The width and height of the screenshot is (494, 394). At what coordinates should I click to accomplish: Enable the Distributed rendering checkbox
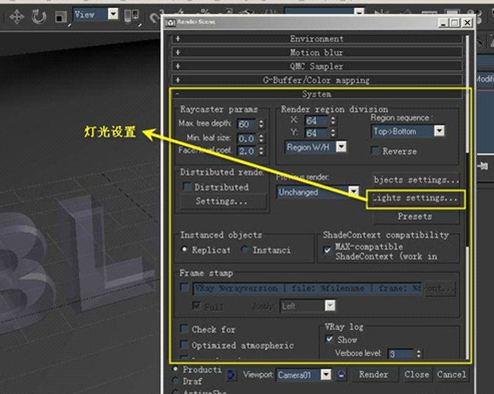[x=187, y=187]
